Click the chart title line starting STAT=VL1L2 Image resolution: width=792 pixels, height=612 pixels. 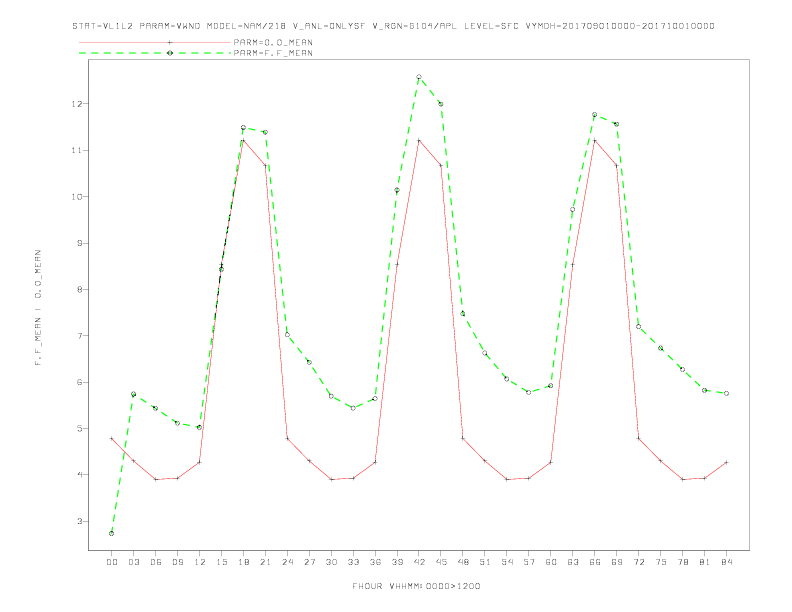tap(393, 26)
